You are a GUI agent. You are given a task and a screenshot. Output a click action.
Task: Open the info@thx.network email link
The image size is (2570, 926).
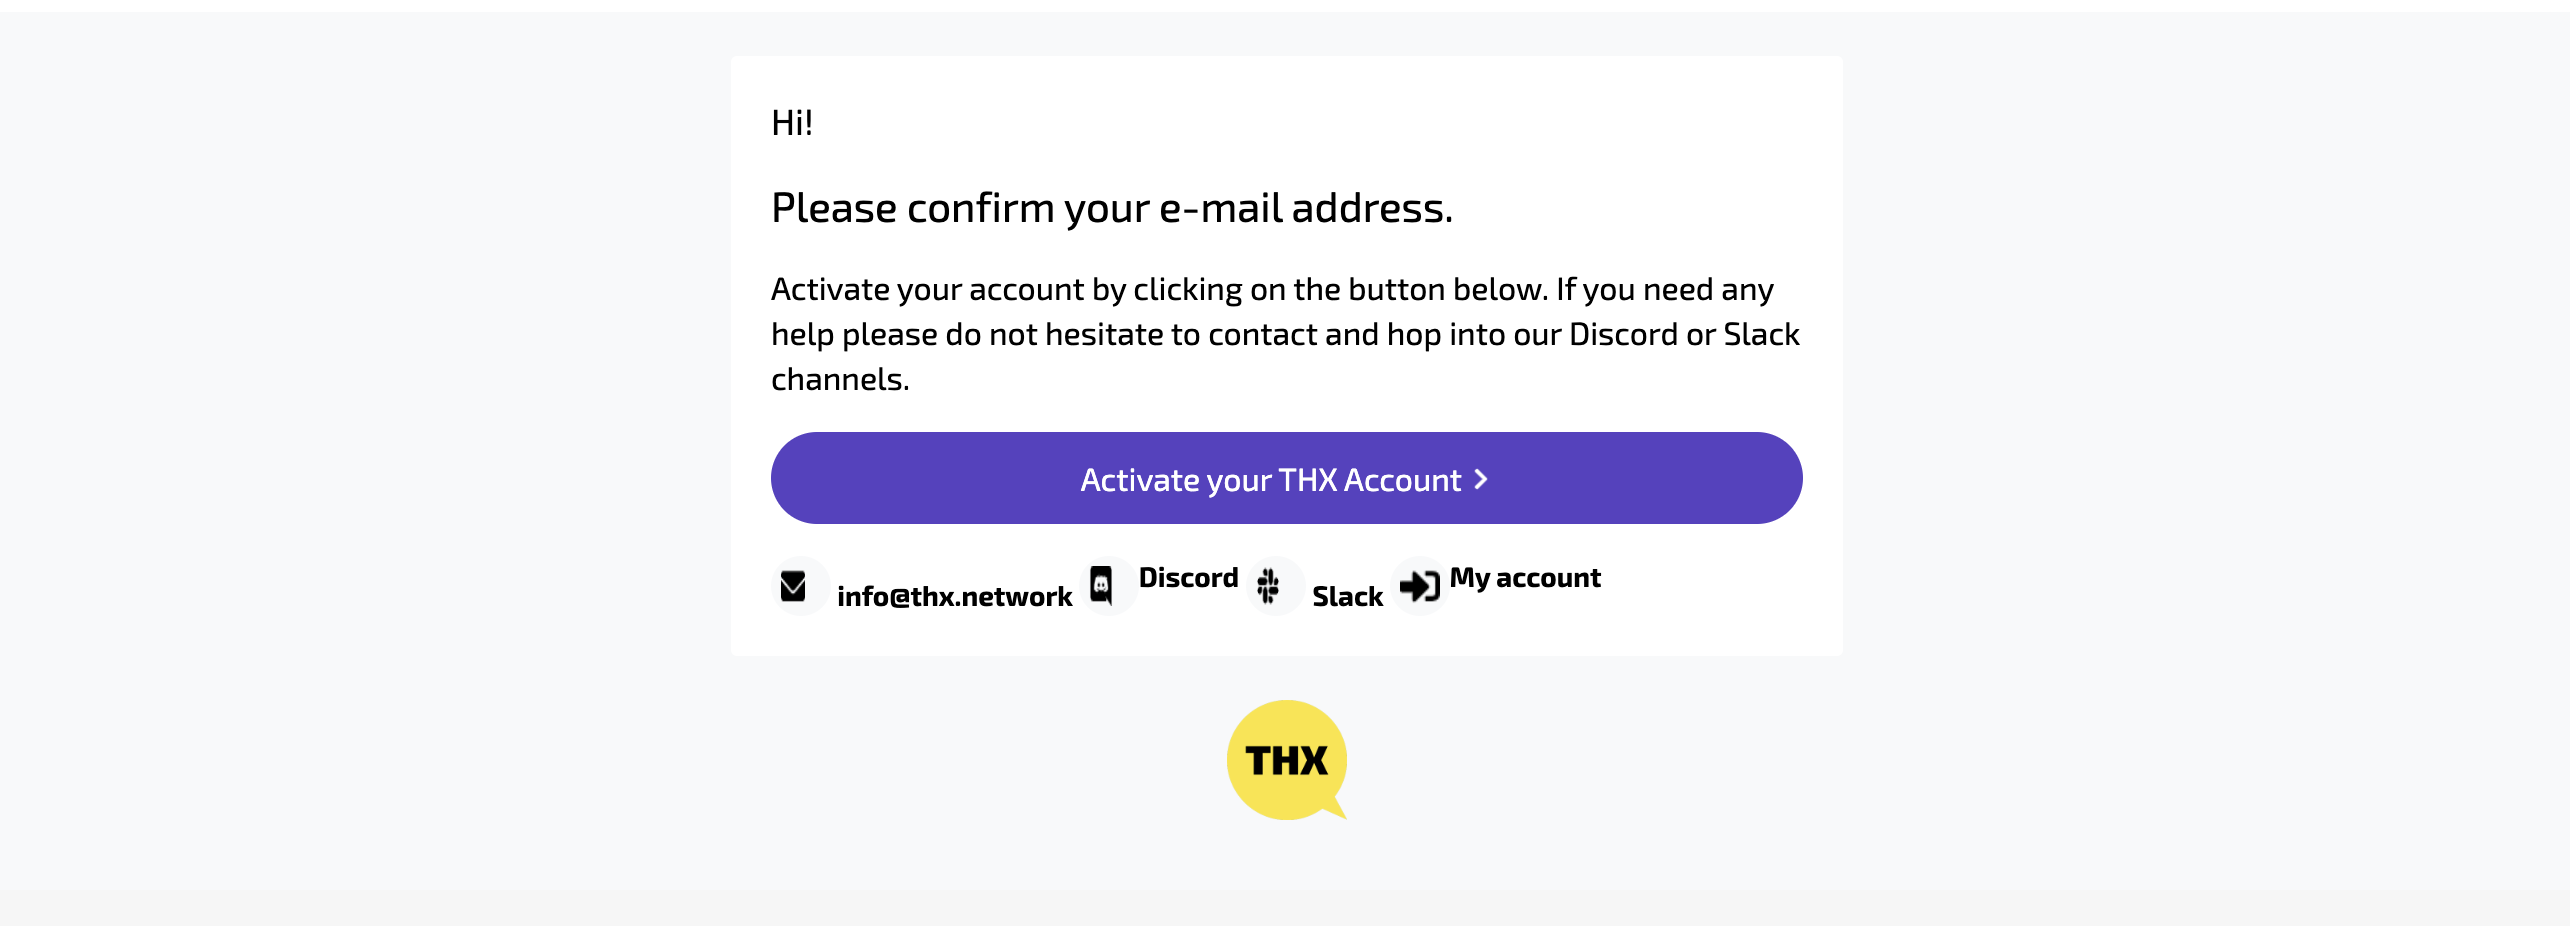tap(954, 597)
